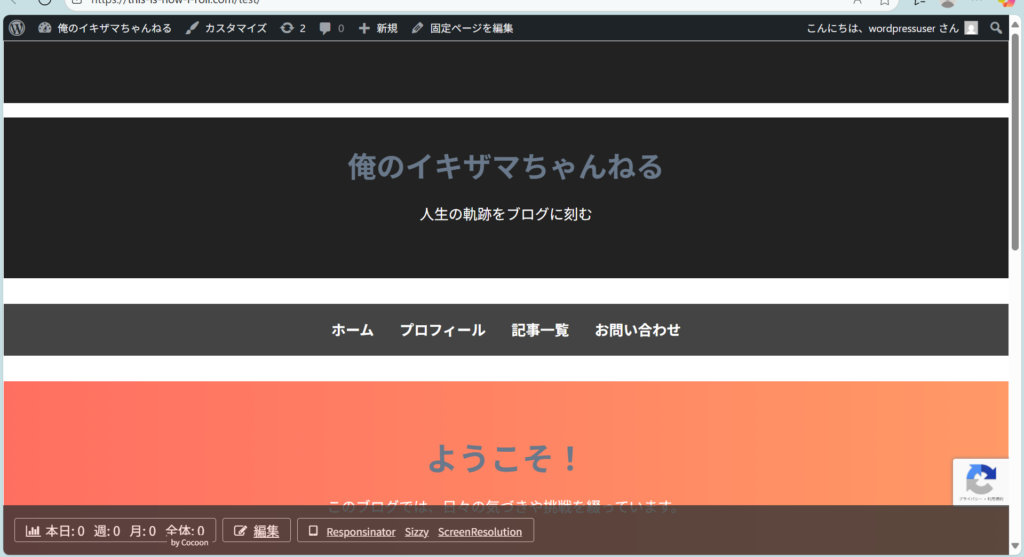Click the admin bar search magnifier icon
This screenshot has height=557, width=1024.
point(996,28)
